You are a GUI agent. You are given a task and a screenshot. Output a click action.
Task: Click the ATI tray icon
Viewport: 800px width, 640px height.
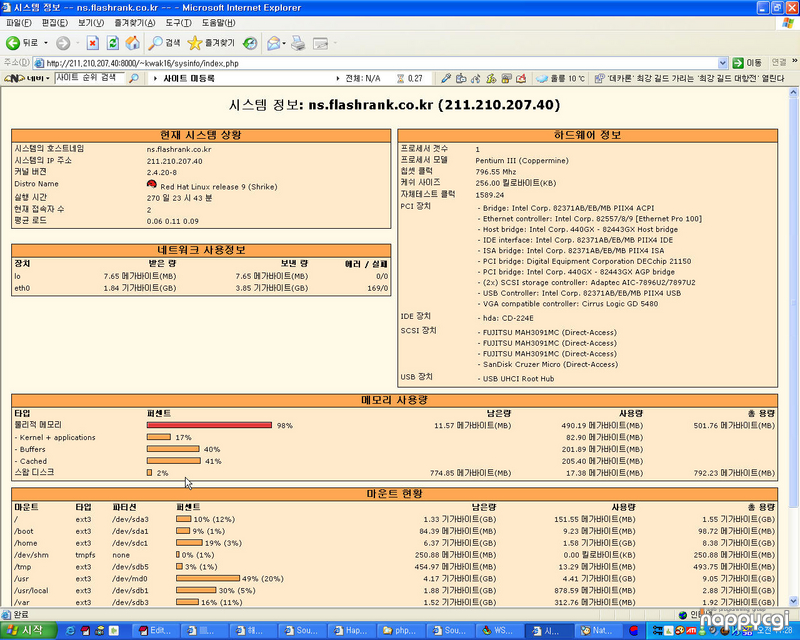(x=691, y=631)
